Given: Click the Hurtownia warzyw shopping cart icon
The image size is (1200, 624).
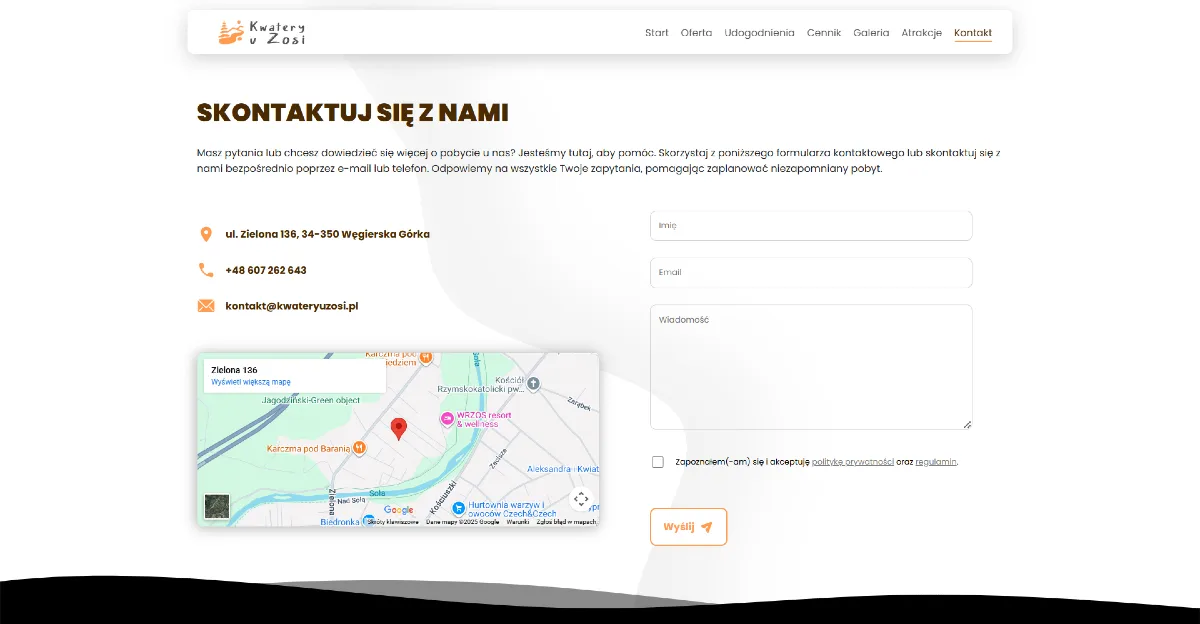Looking at the screenshot, I should point(458,507).
